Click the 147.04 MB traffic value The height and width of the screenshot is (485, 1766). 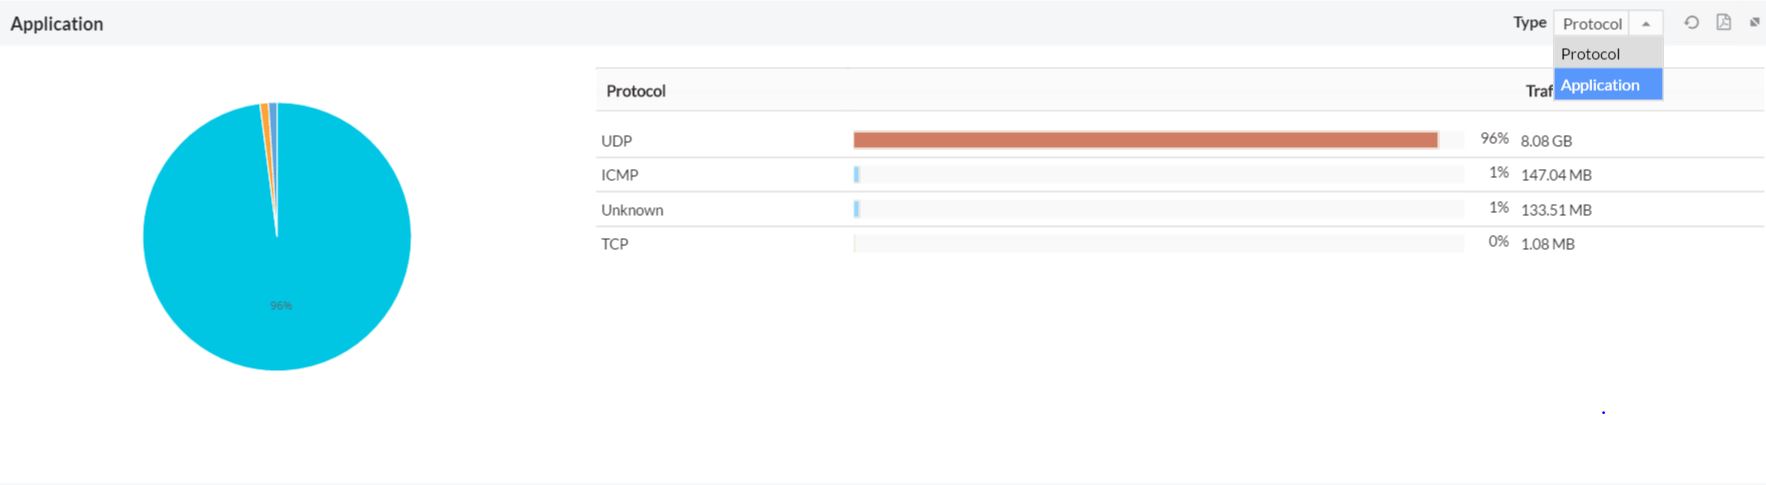(x=1556, y=175)
